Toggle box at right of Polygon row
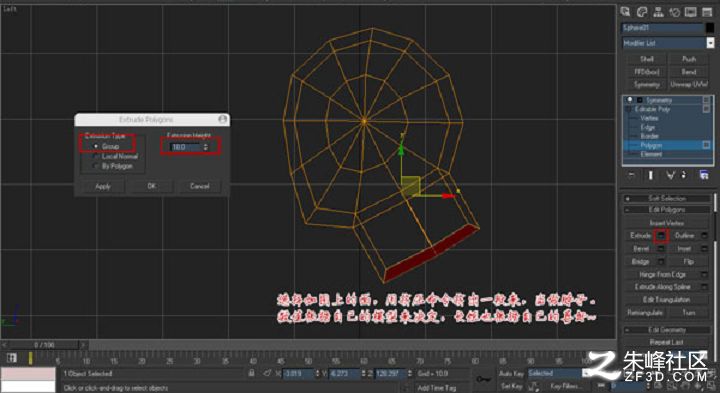 click(x=706, y=145)
